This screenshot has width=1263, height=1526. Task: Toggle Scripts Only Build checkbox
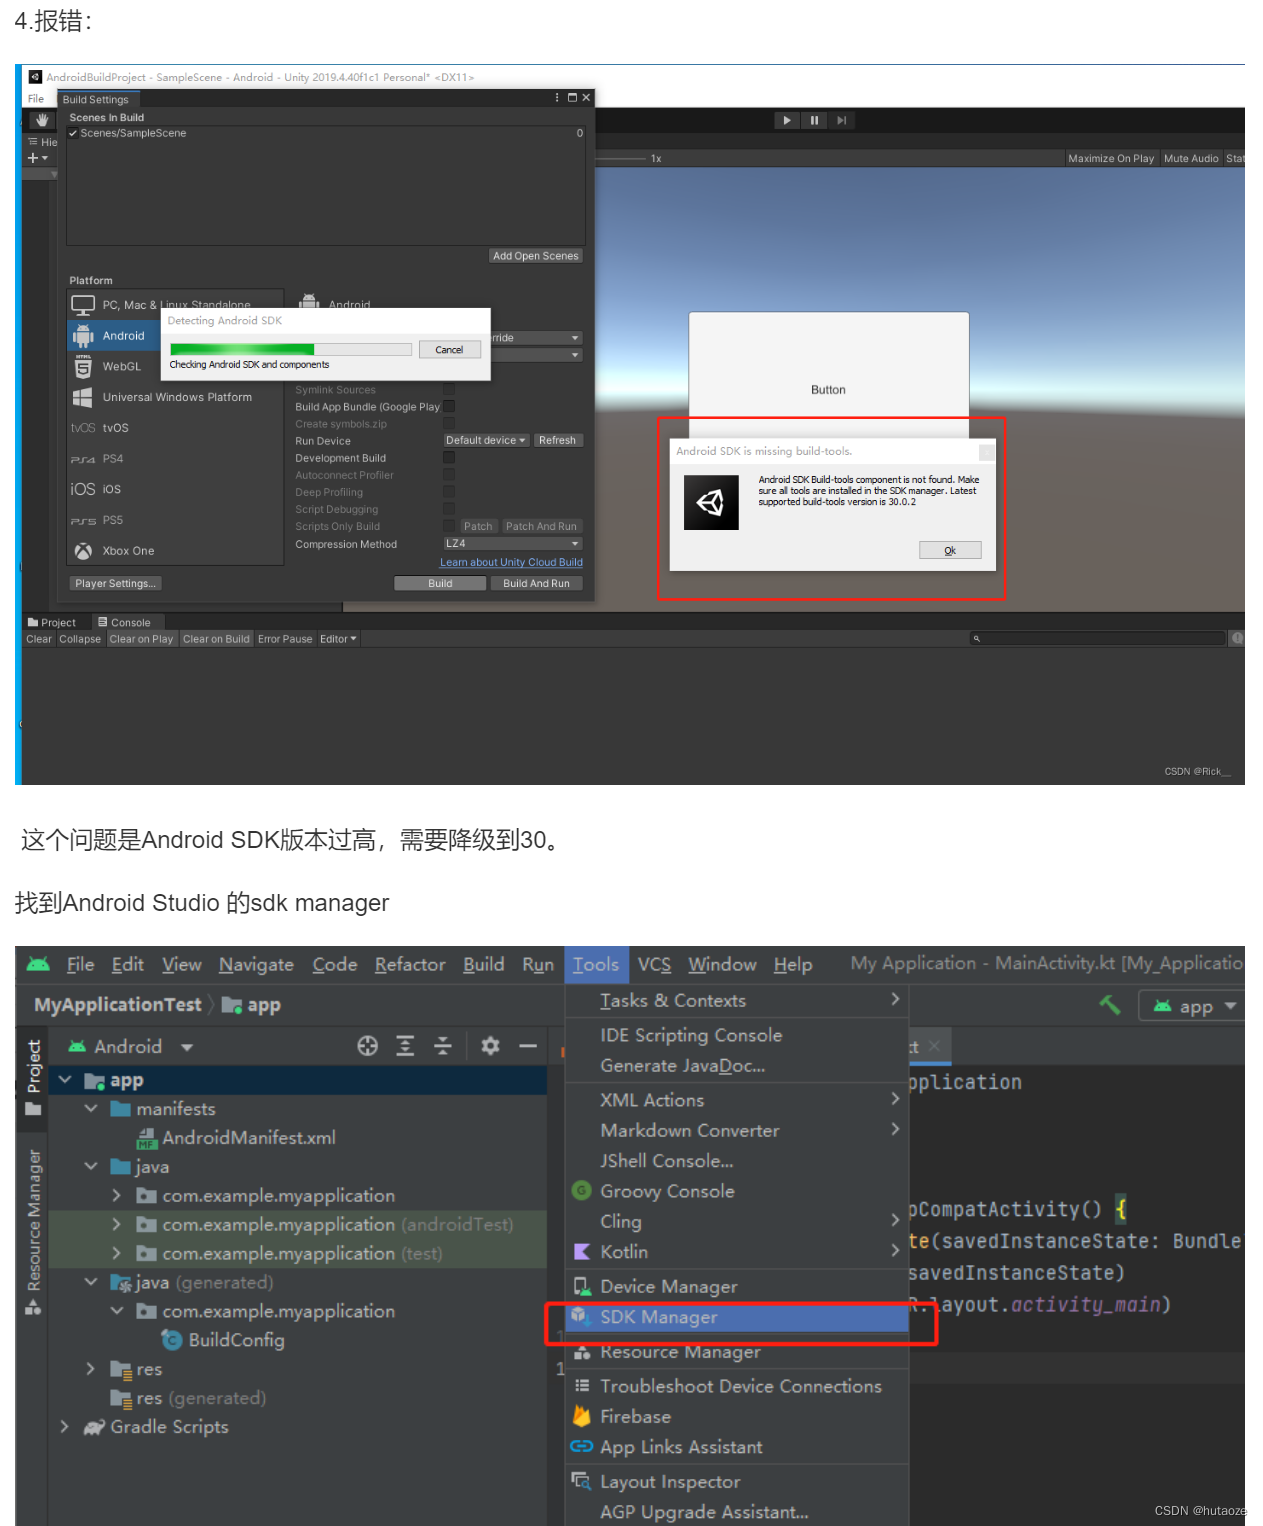click(x=449, y=525)
